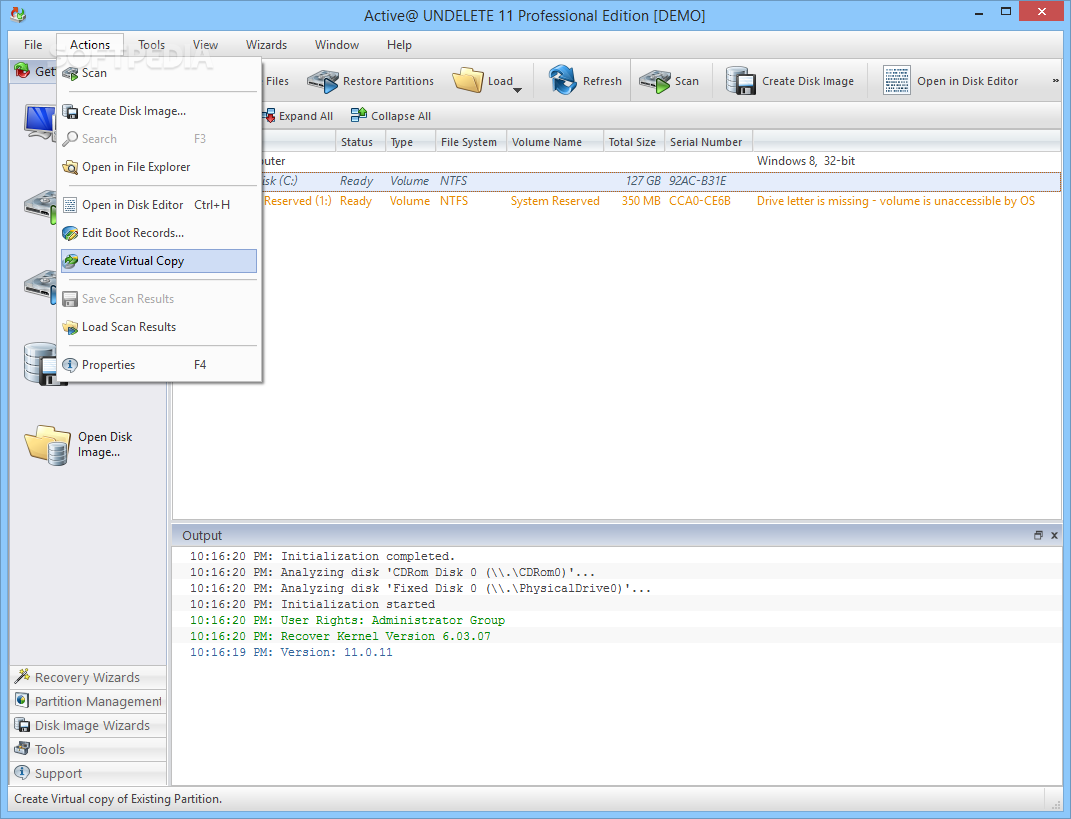This screenshot has height=819, width=1071.
Task: Open the Window menu
Action: 337,45
